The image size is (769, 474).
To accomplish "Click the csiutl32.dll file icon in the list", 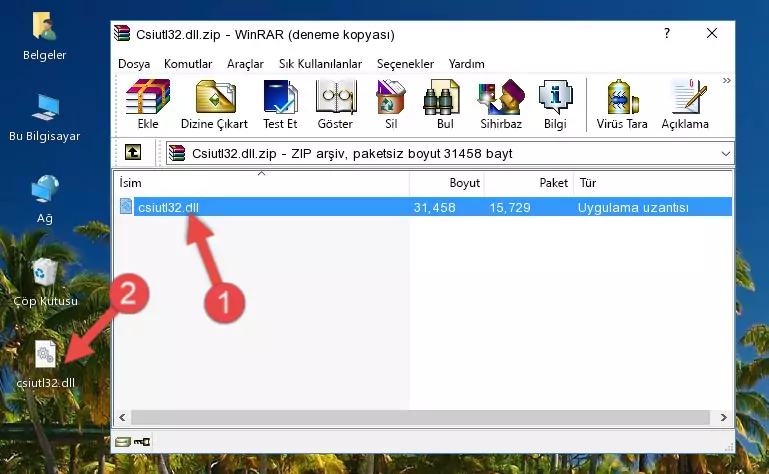I will tap(126, 207).
